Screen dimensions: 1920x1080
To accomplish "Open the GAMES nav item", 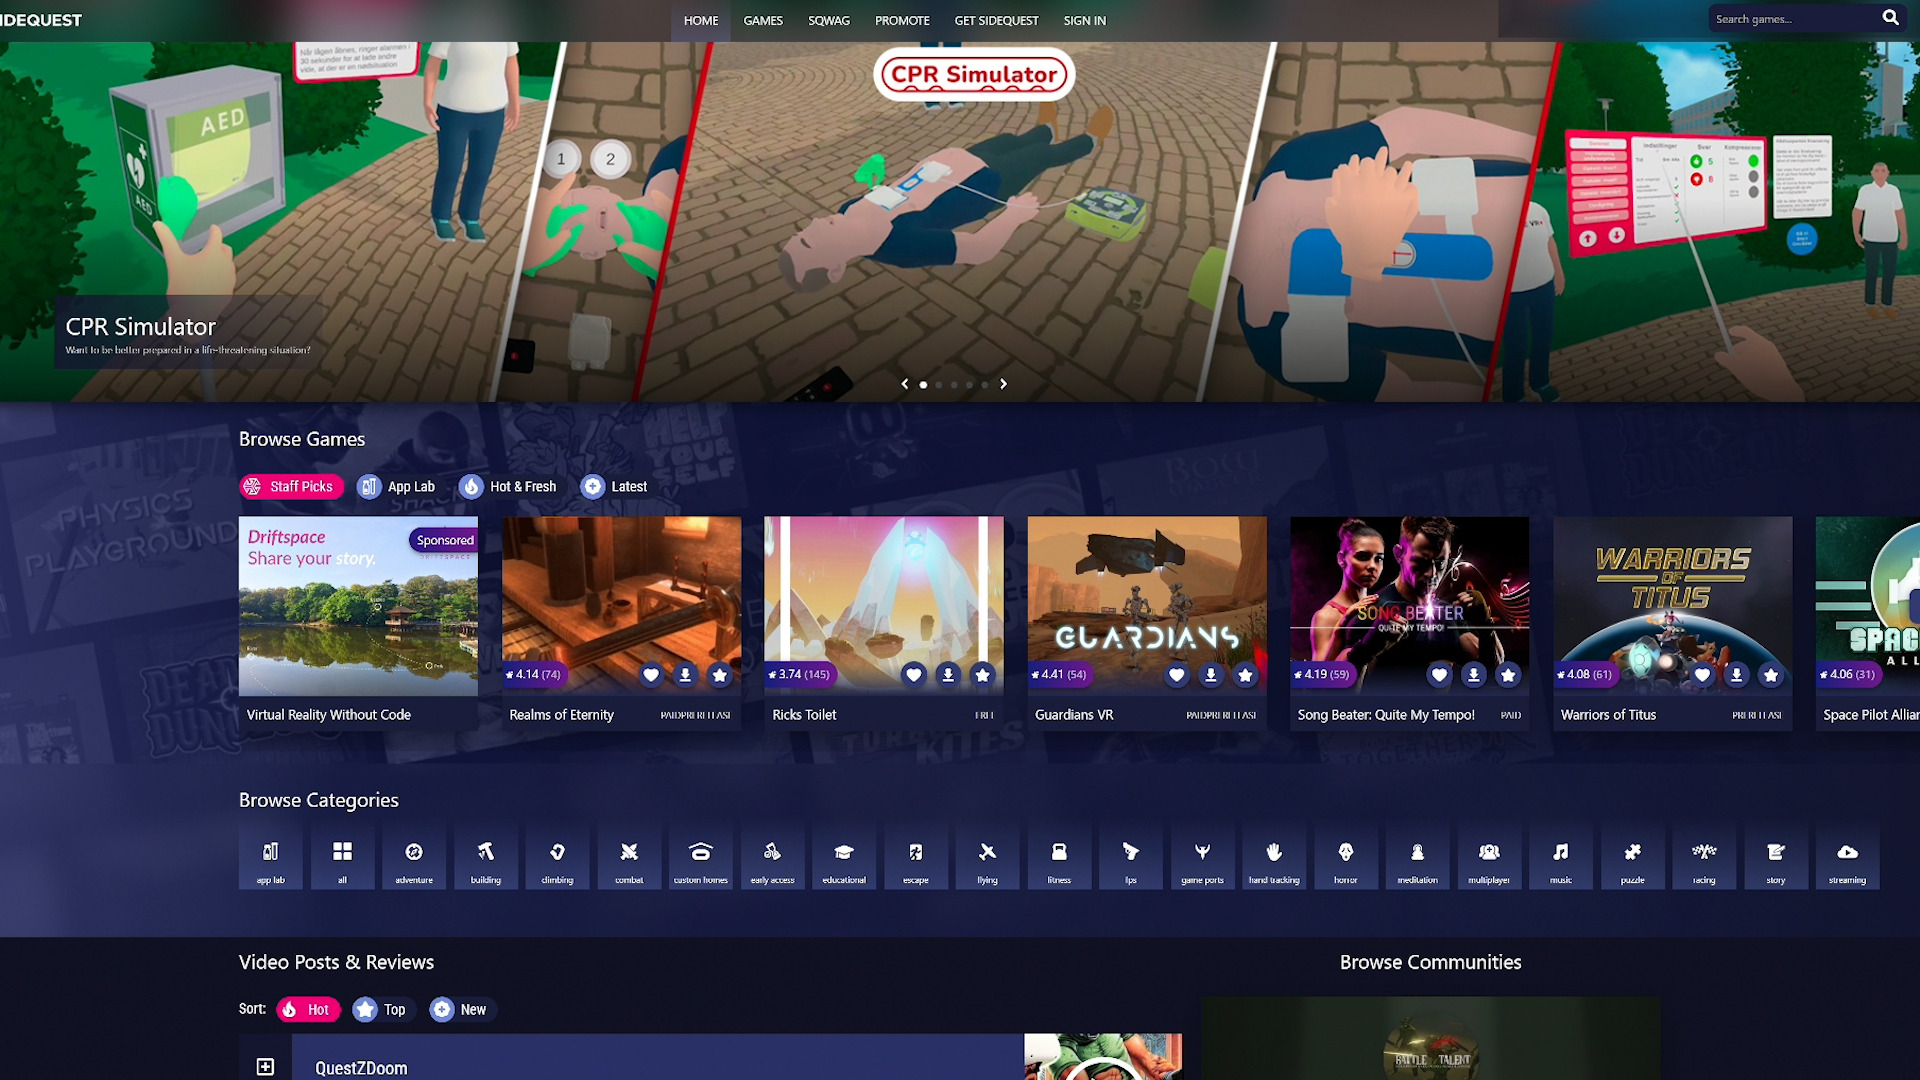I will coord(763,20).
